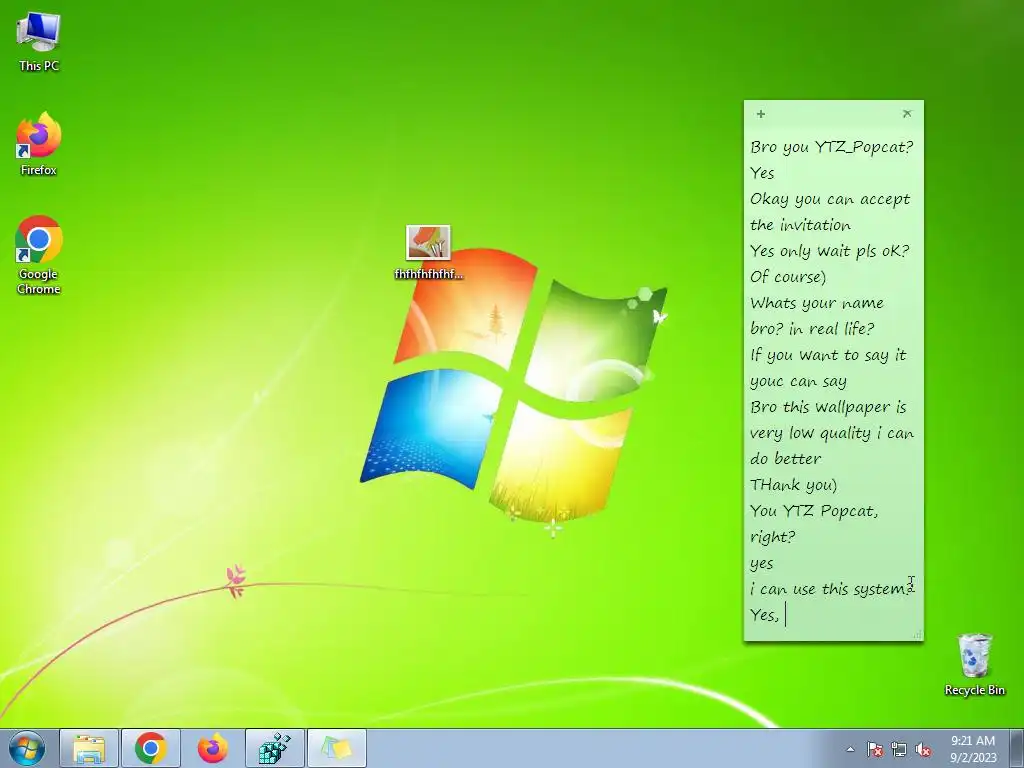Click the sticky note resize grip corner
1024x768 pixels.
coord(918,634)
